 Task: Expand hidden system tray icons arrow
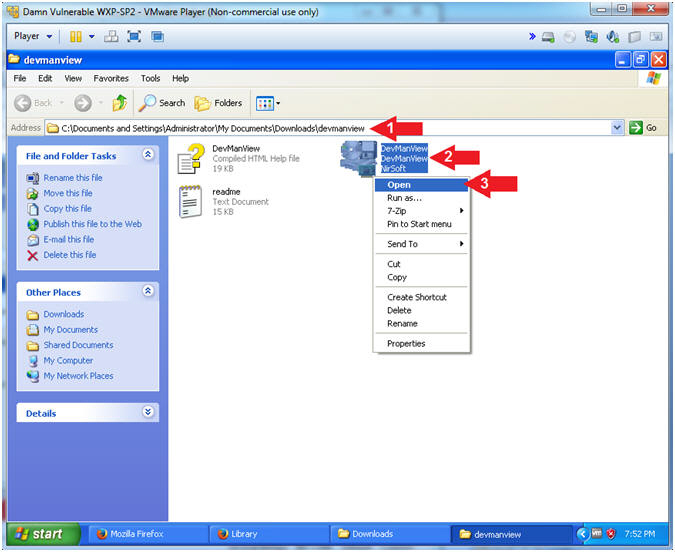pos(582,534)
